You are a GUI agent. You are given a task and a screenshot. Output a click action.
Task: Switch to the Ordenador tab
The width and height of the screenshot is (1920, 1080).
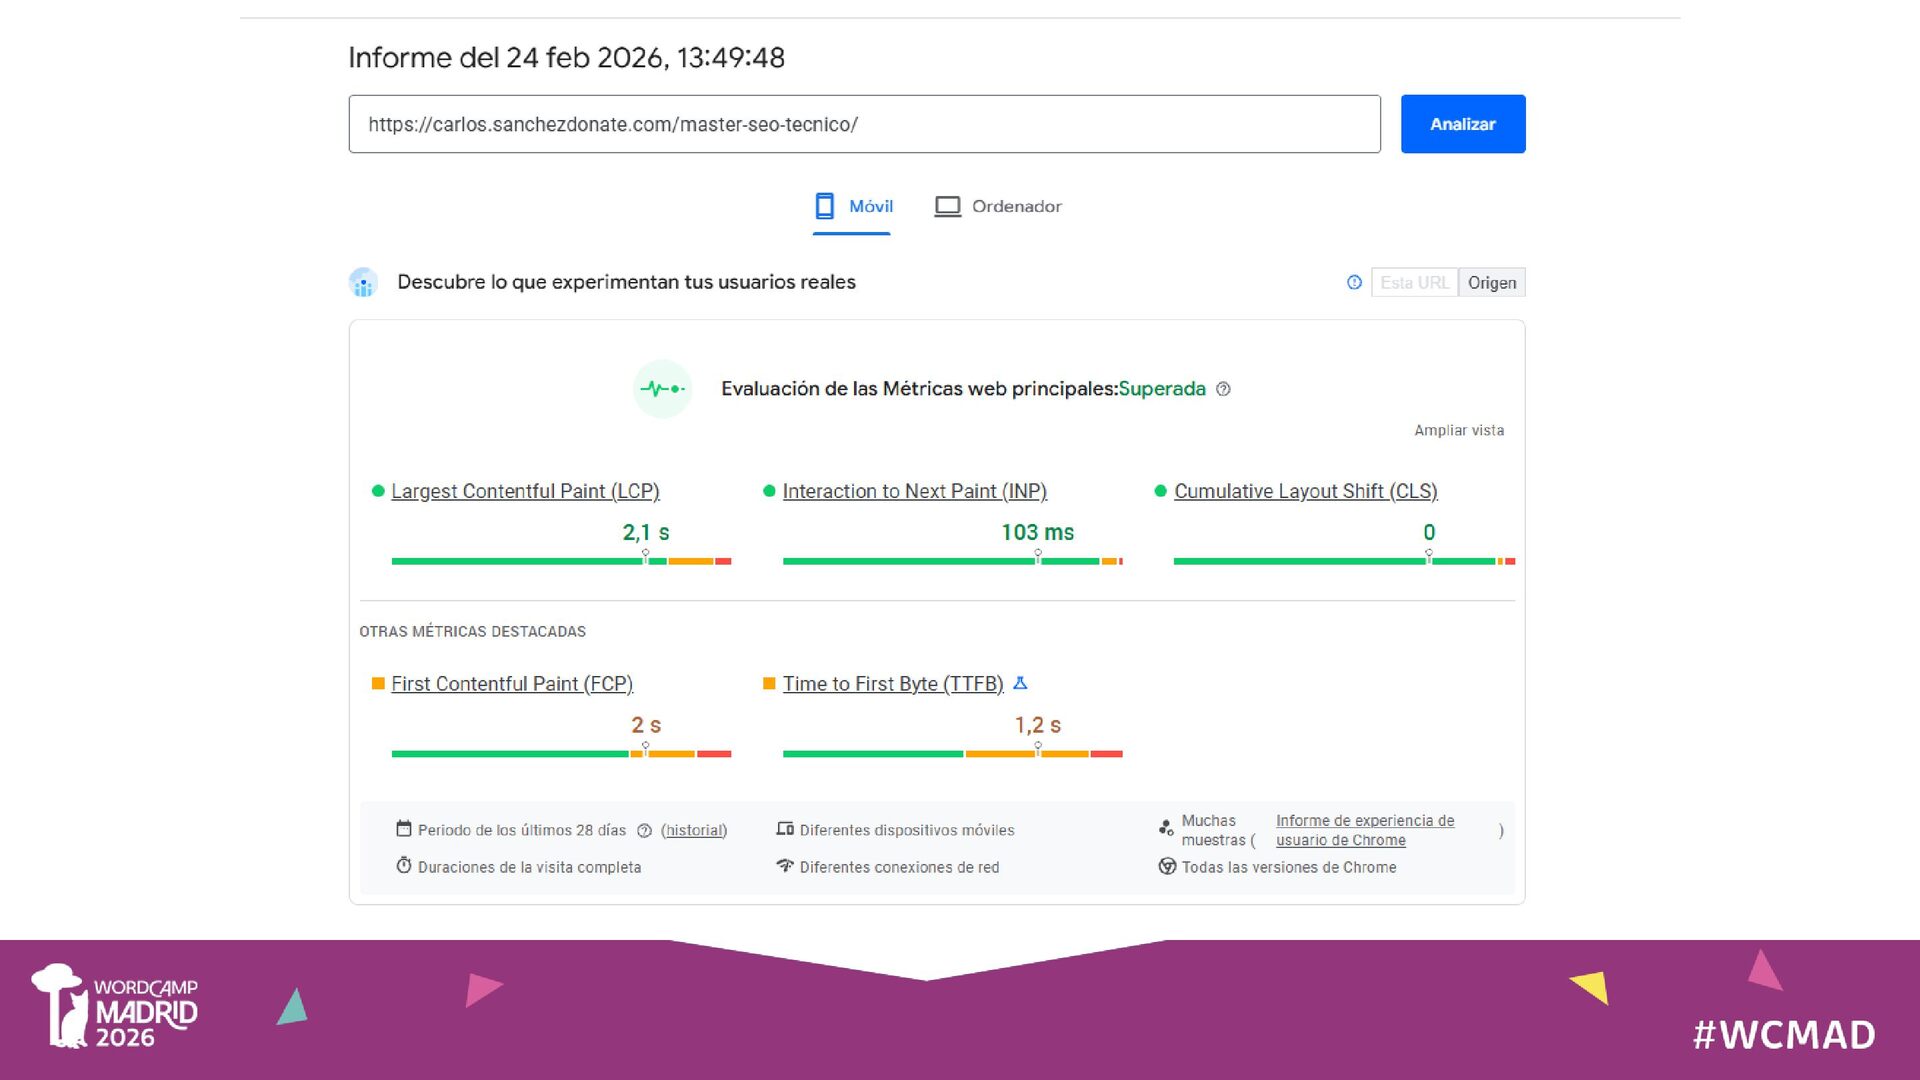(998, 206)
